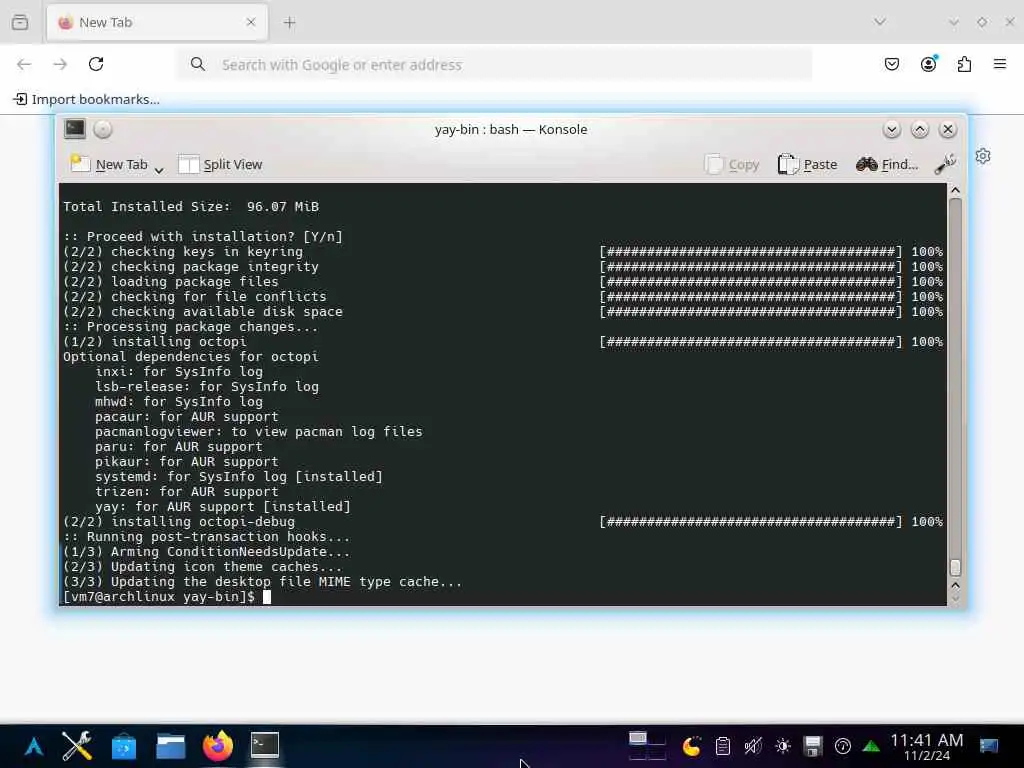Viewport: 1024px width, 768px height.
Task: Open brightness tray icon
Action: tap(783, 746)
